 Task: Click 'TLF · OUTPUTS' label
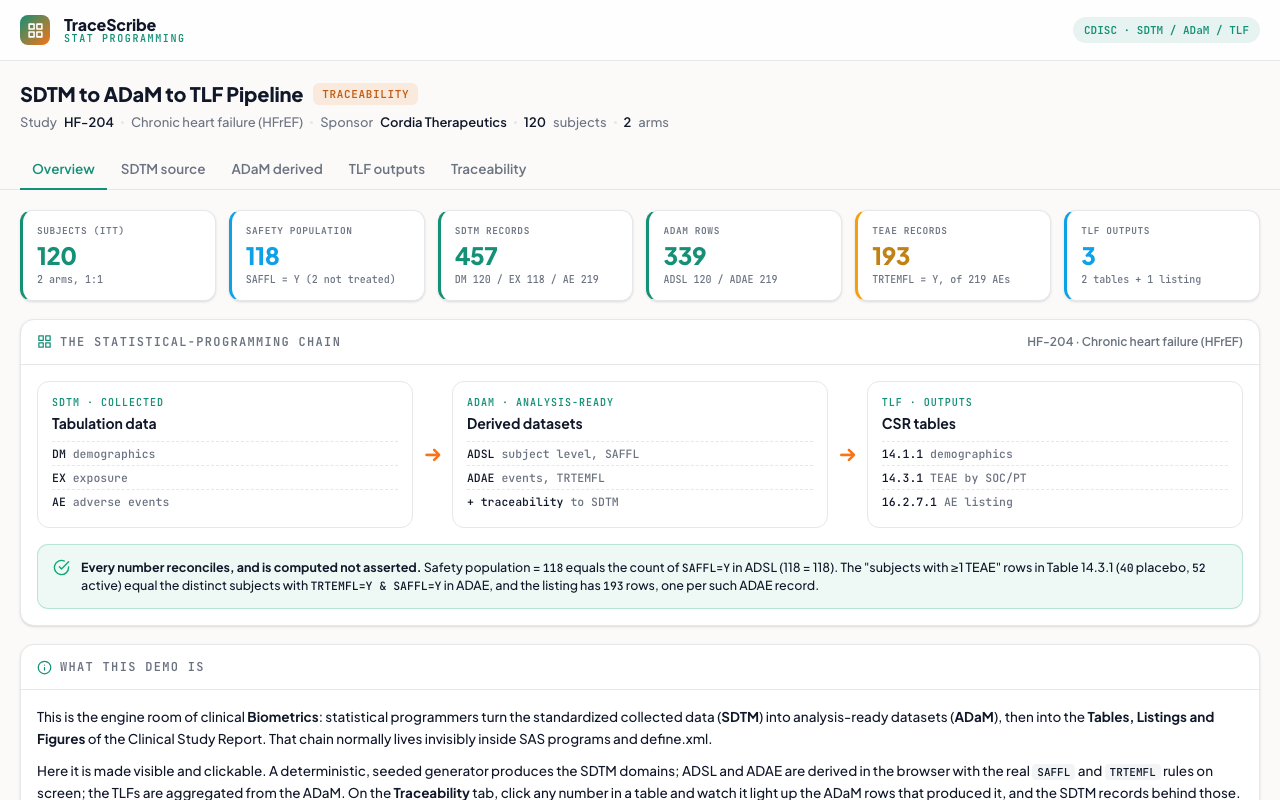click(927, 402)
